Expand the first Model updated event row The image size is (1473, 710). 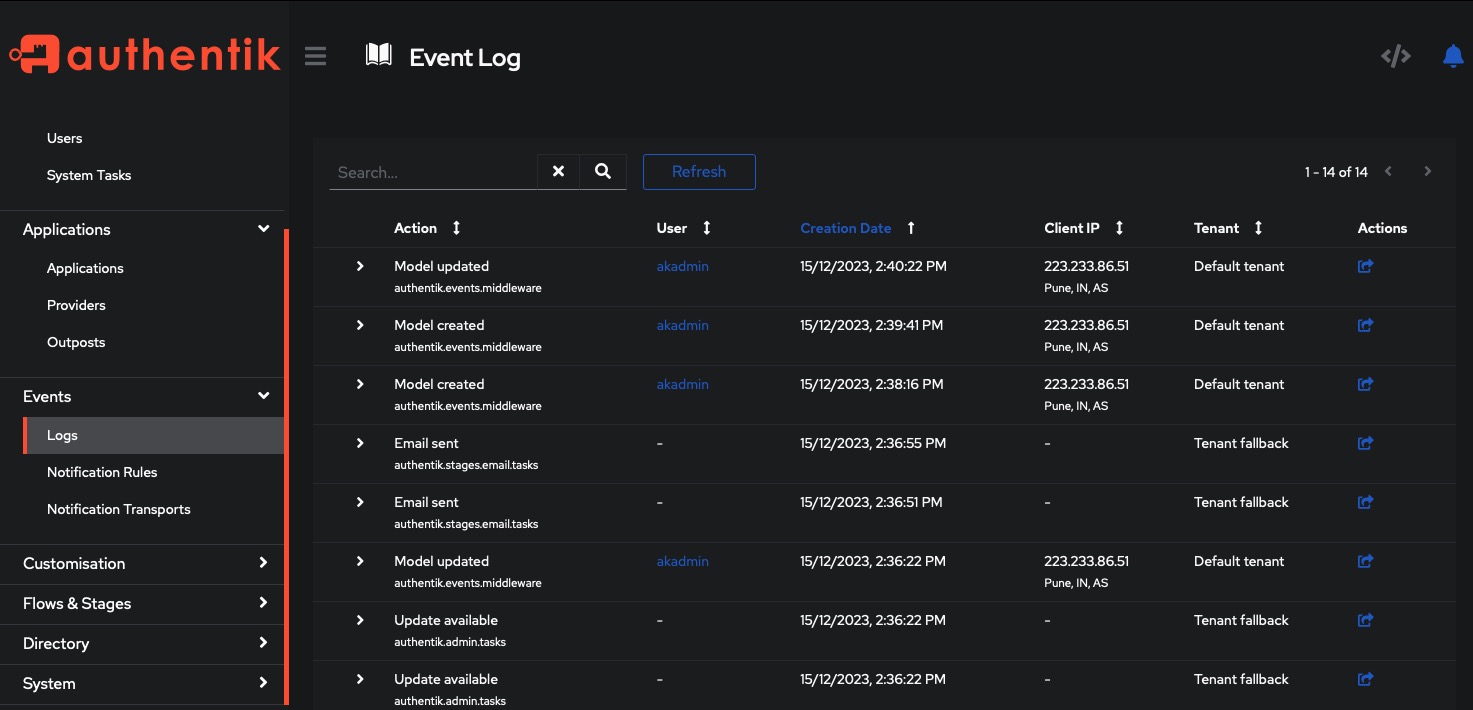point(360,266)
